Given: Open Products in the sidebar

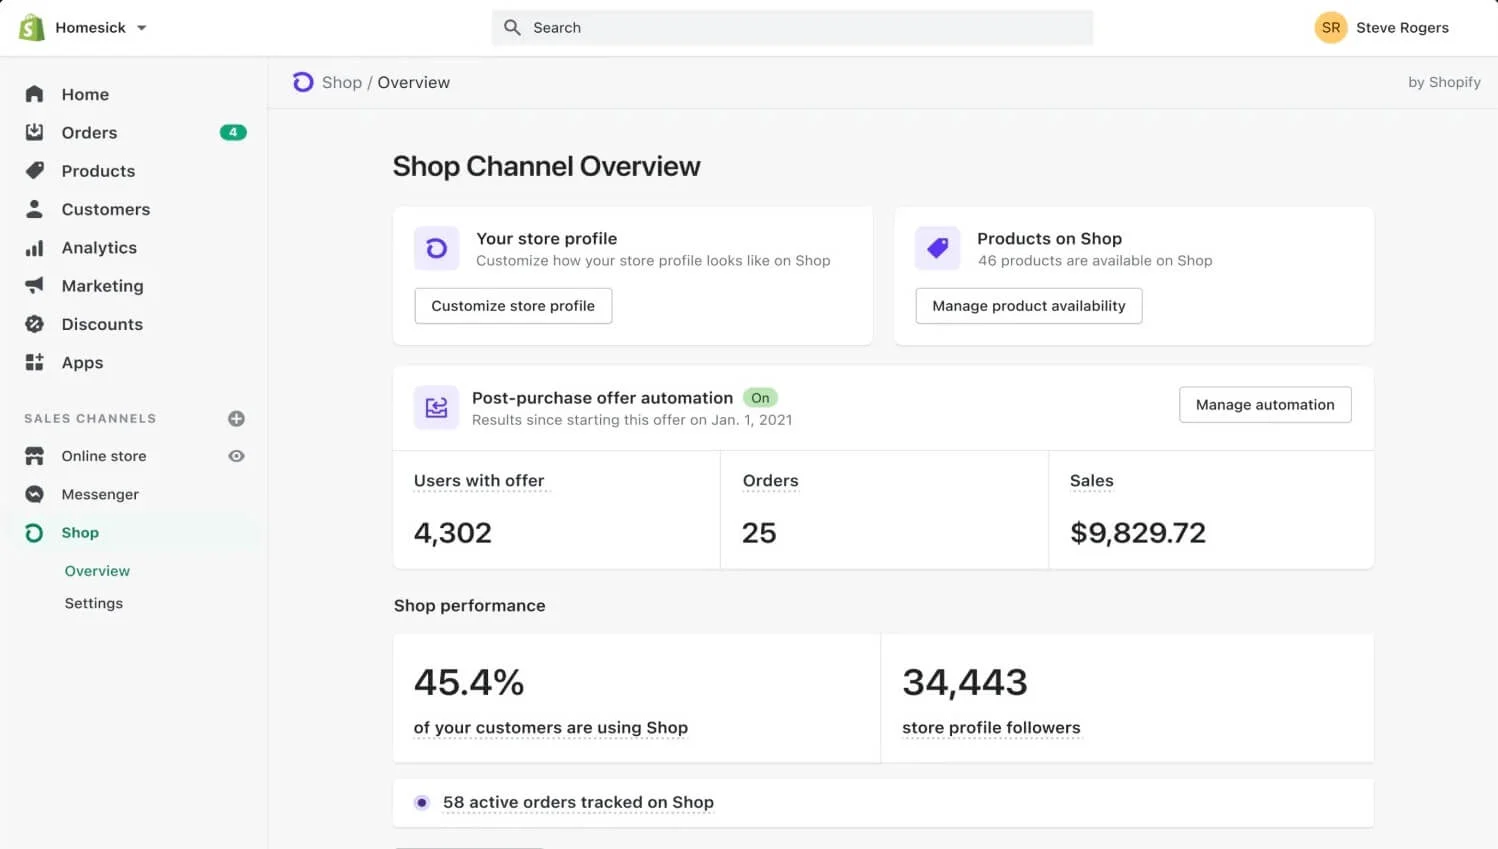Looking at the screenshot, I should pos(98,171).
